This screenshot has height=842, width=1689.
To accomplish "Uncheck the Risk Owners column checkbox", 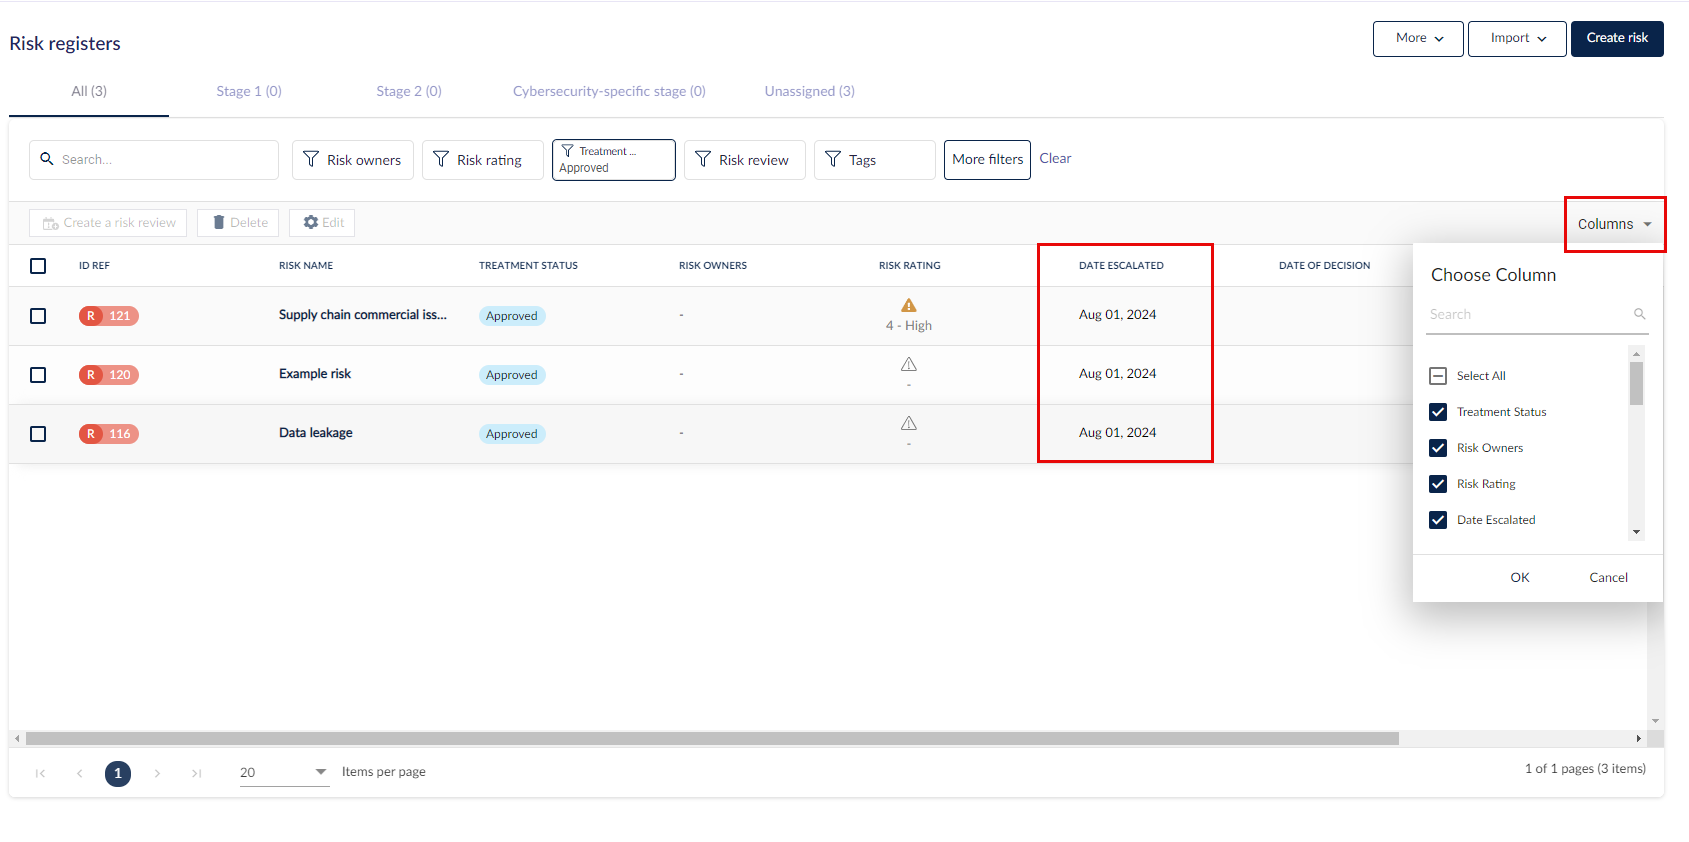I will (1438, 448).
